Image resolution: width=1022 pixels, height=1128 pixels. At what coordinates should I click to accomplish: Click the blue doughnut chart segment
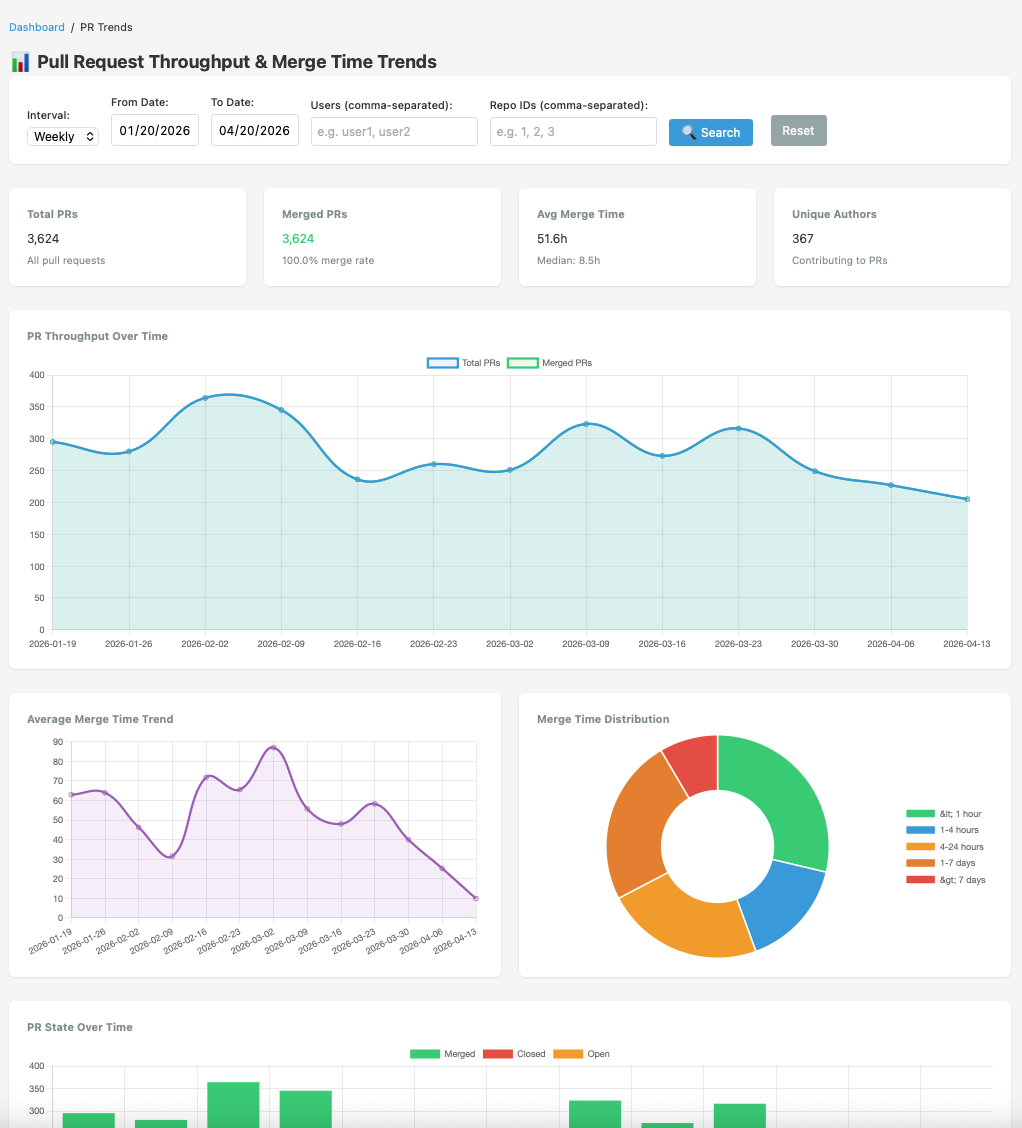coord(784,903)
